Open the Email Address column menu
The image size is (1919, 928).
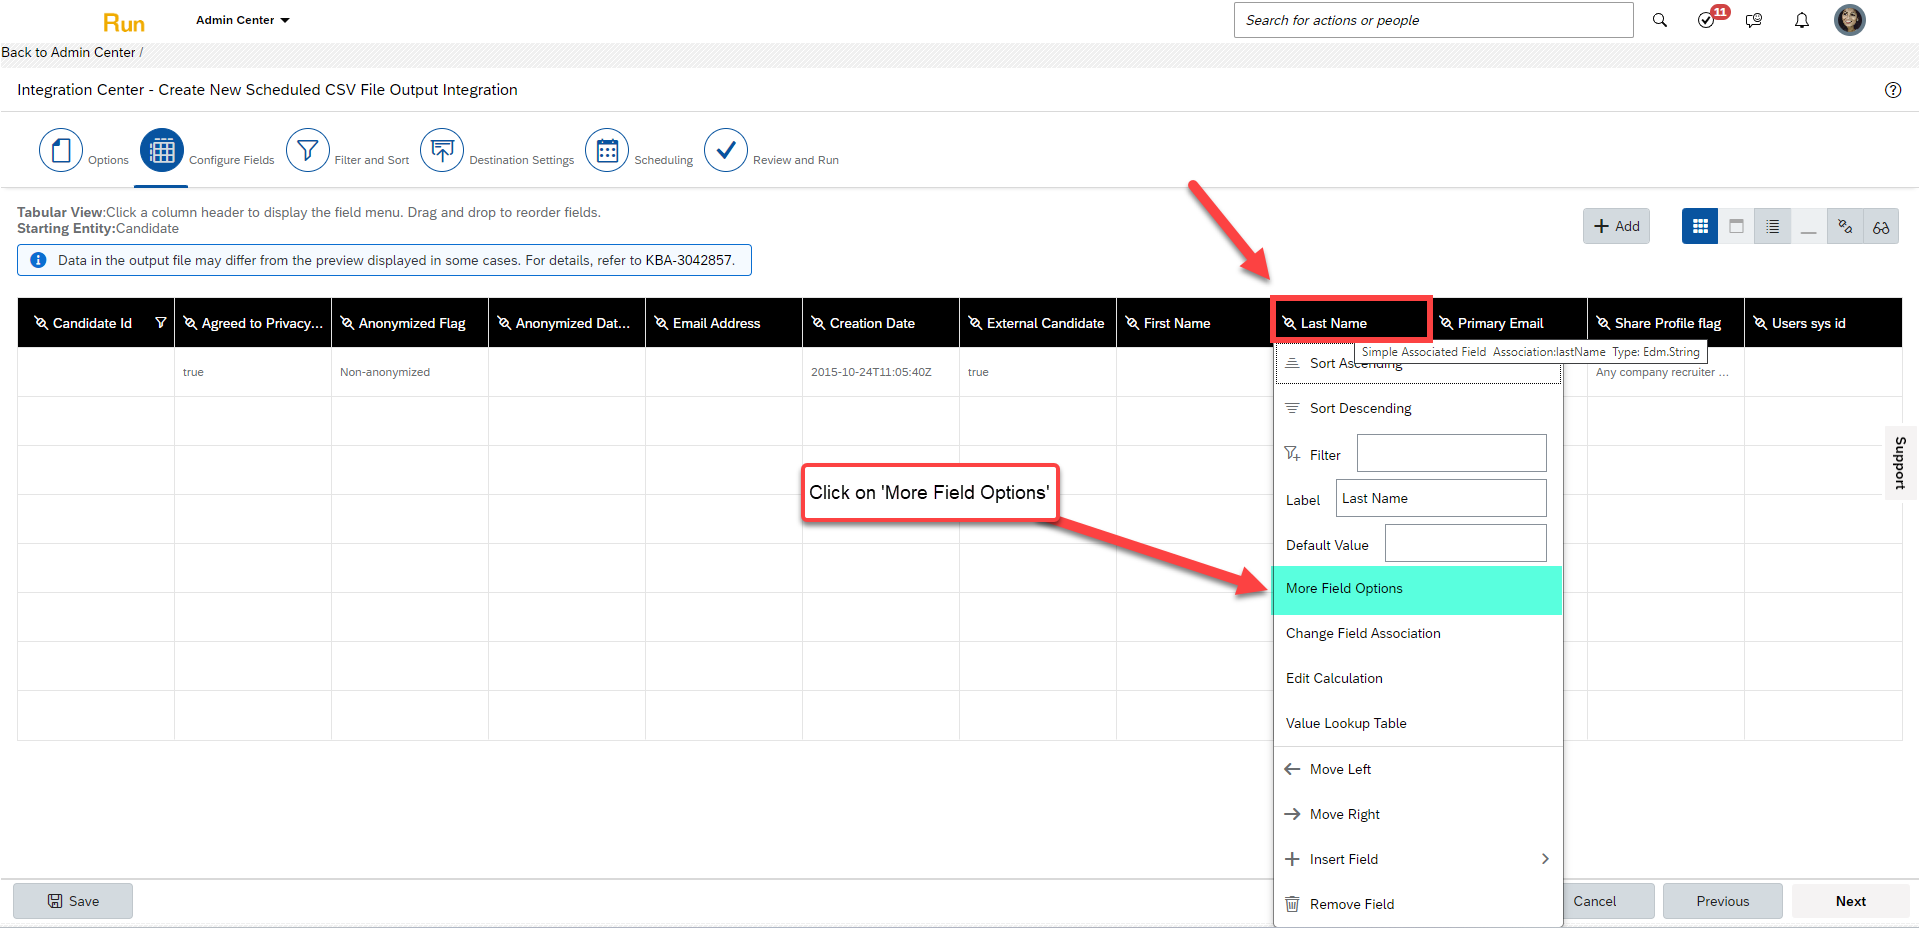click(x=724, y=323)
